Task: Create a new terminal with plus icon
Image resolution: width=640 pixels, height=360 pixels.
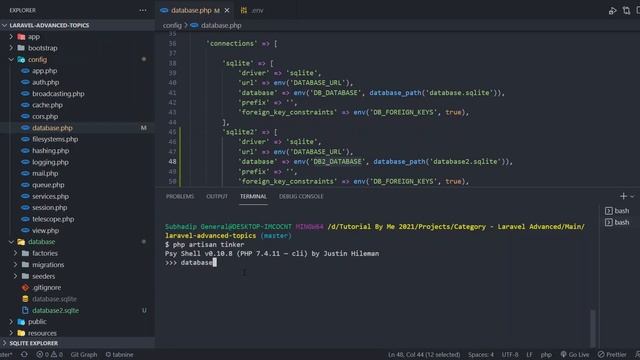Action: pos(623,197)
